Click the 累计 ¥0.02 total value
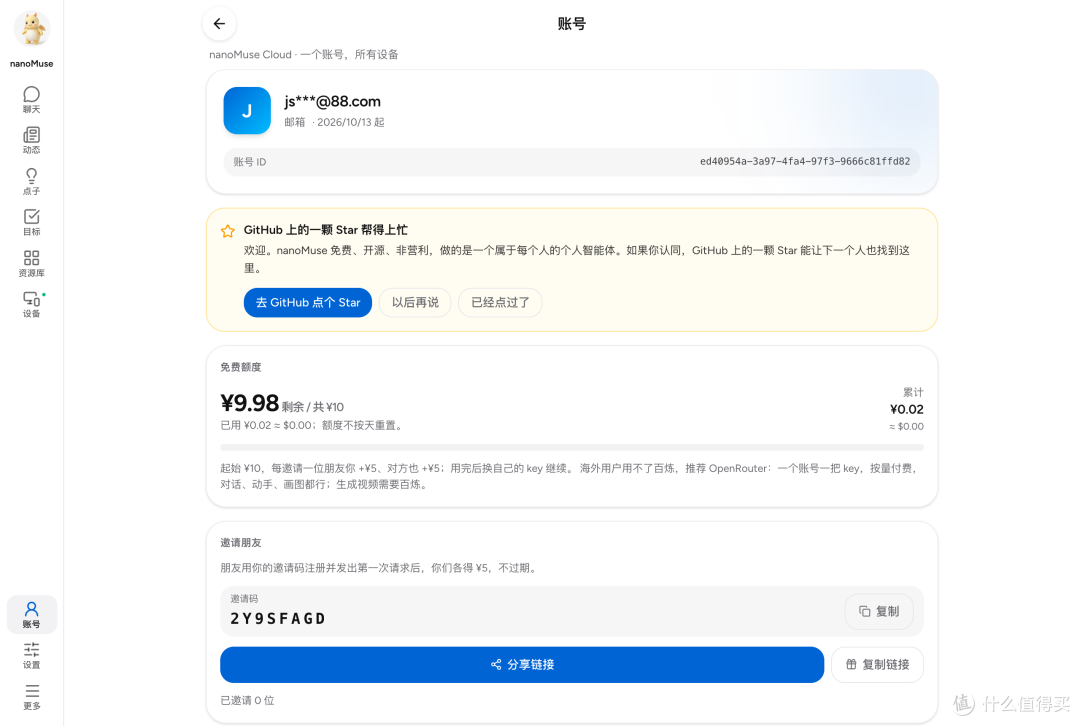The image size is (1080, 726). pyautogui.click(x=906, y=409)
